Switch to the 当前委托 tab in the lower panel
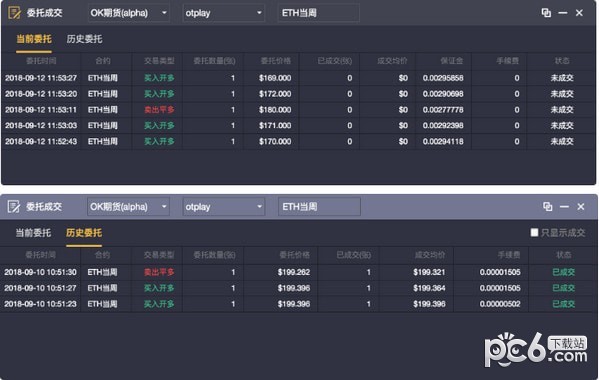Image resolution: width=599 pixels, height=380 pixels. click(x=33, y=233)
